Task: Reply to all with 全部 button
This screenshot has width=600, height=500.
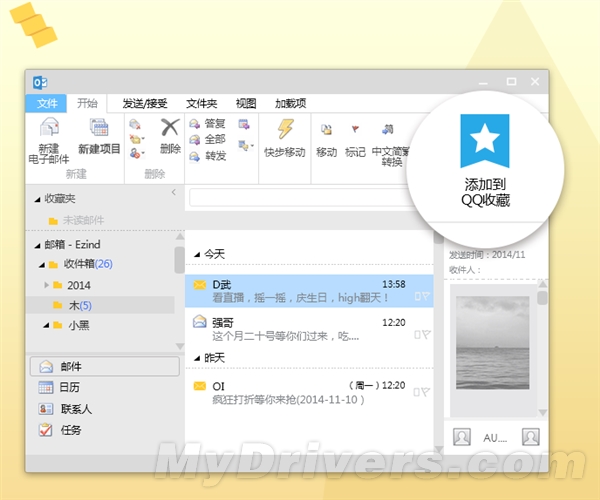Action: [208, 140]
